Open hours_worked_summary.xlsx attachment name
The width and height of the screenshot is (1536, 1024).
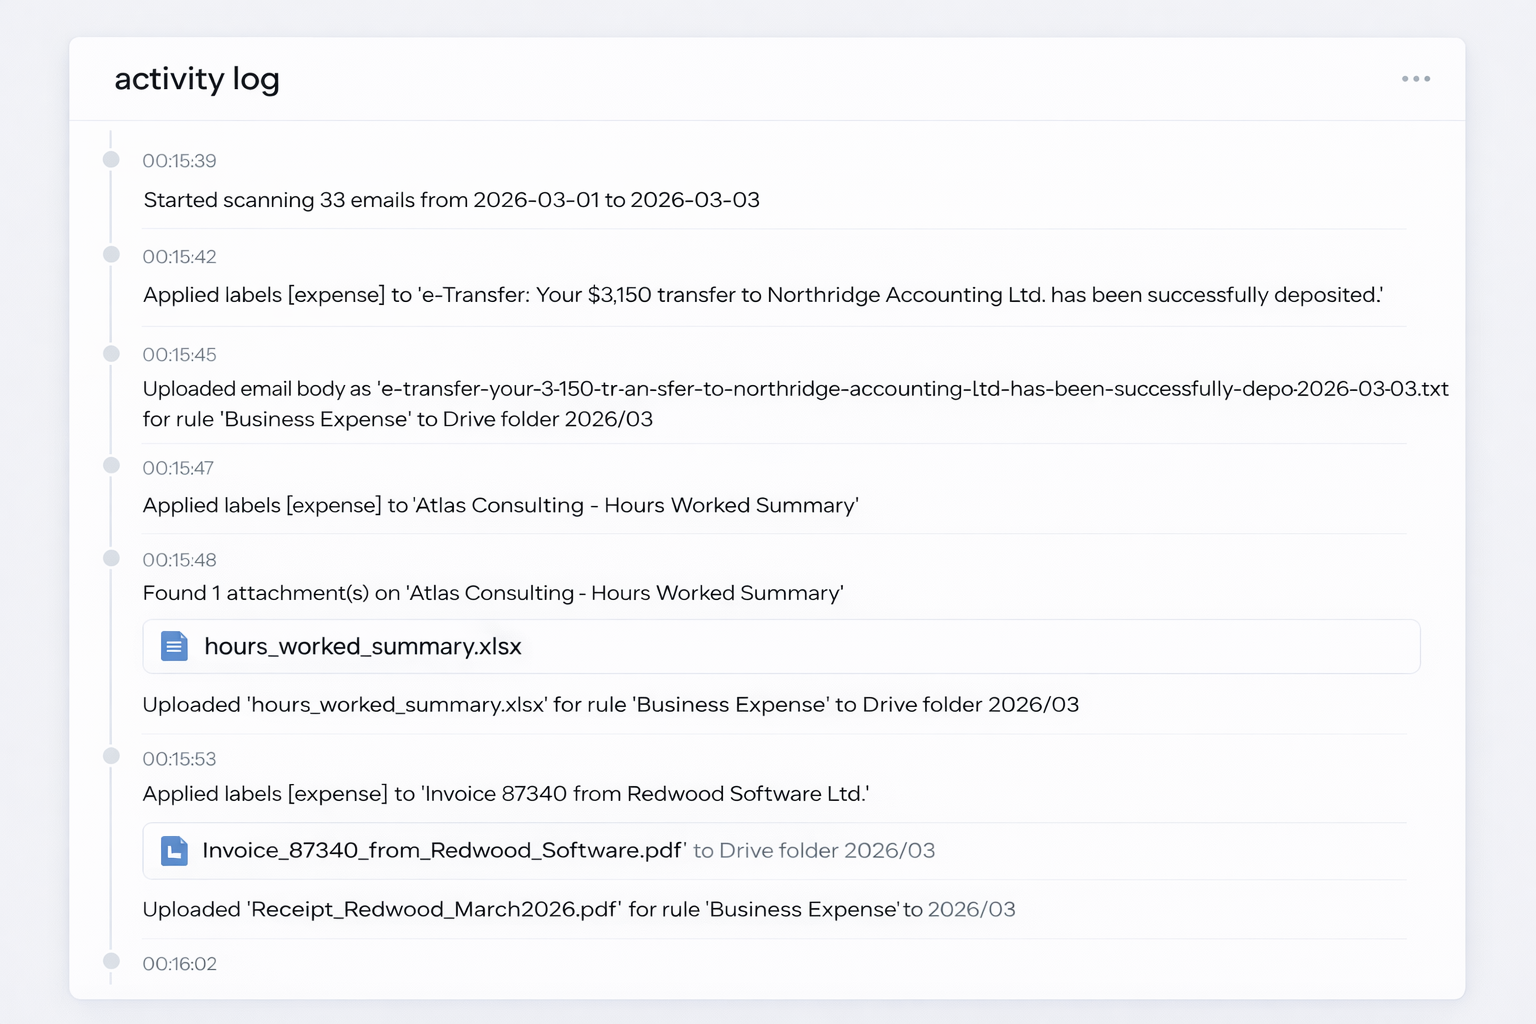click(362, 647)
